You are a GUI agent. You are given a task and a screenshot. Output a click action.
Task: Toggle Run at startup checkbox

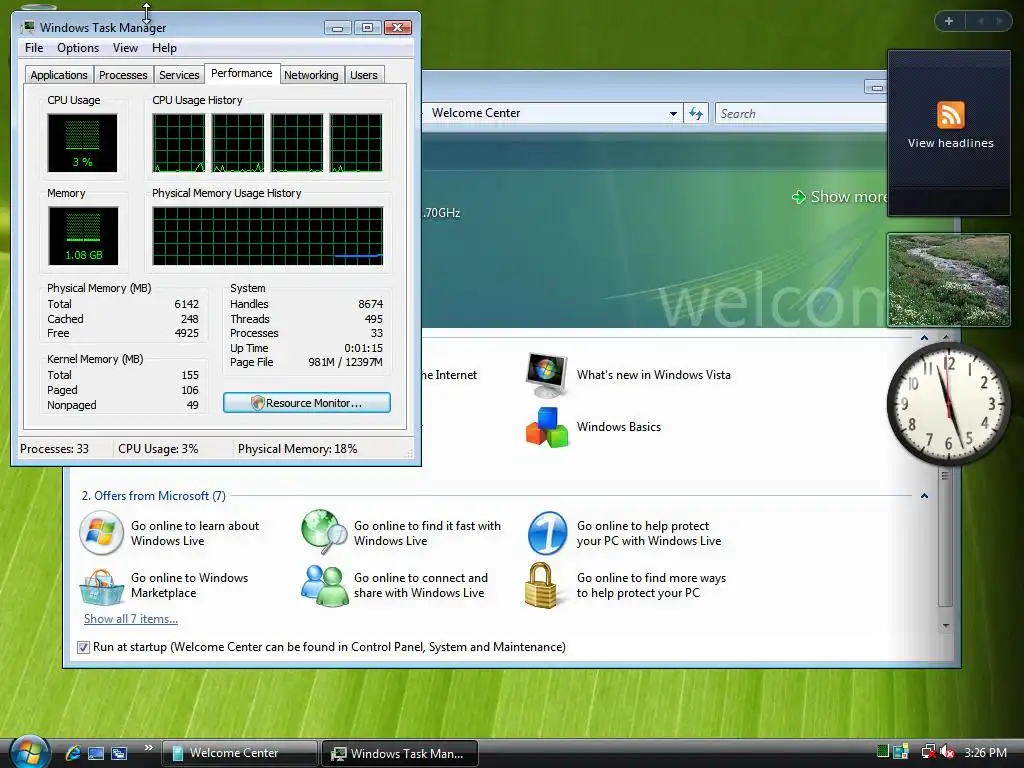click(x=83, y=647)
